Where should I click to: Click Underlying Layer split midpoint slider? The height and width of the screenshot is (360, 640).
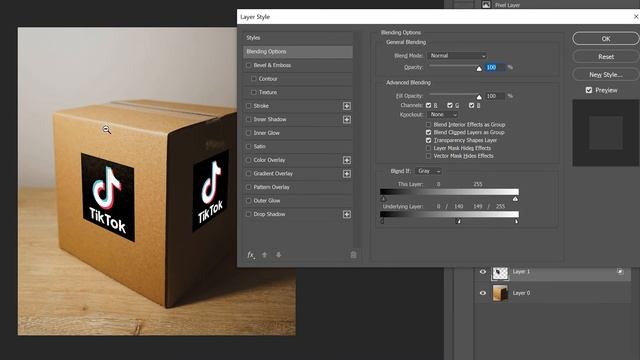click(x=458, y=221)
